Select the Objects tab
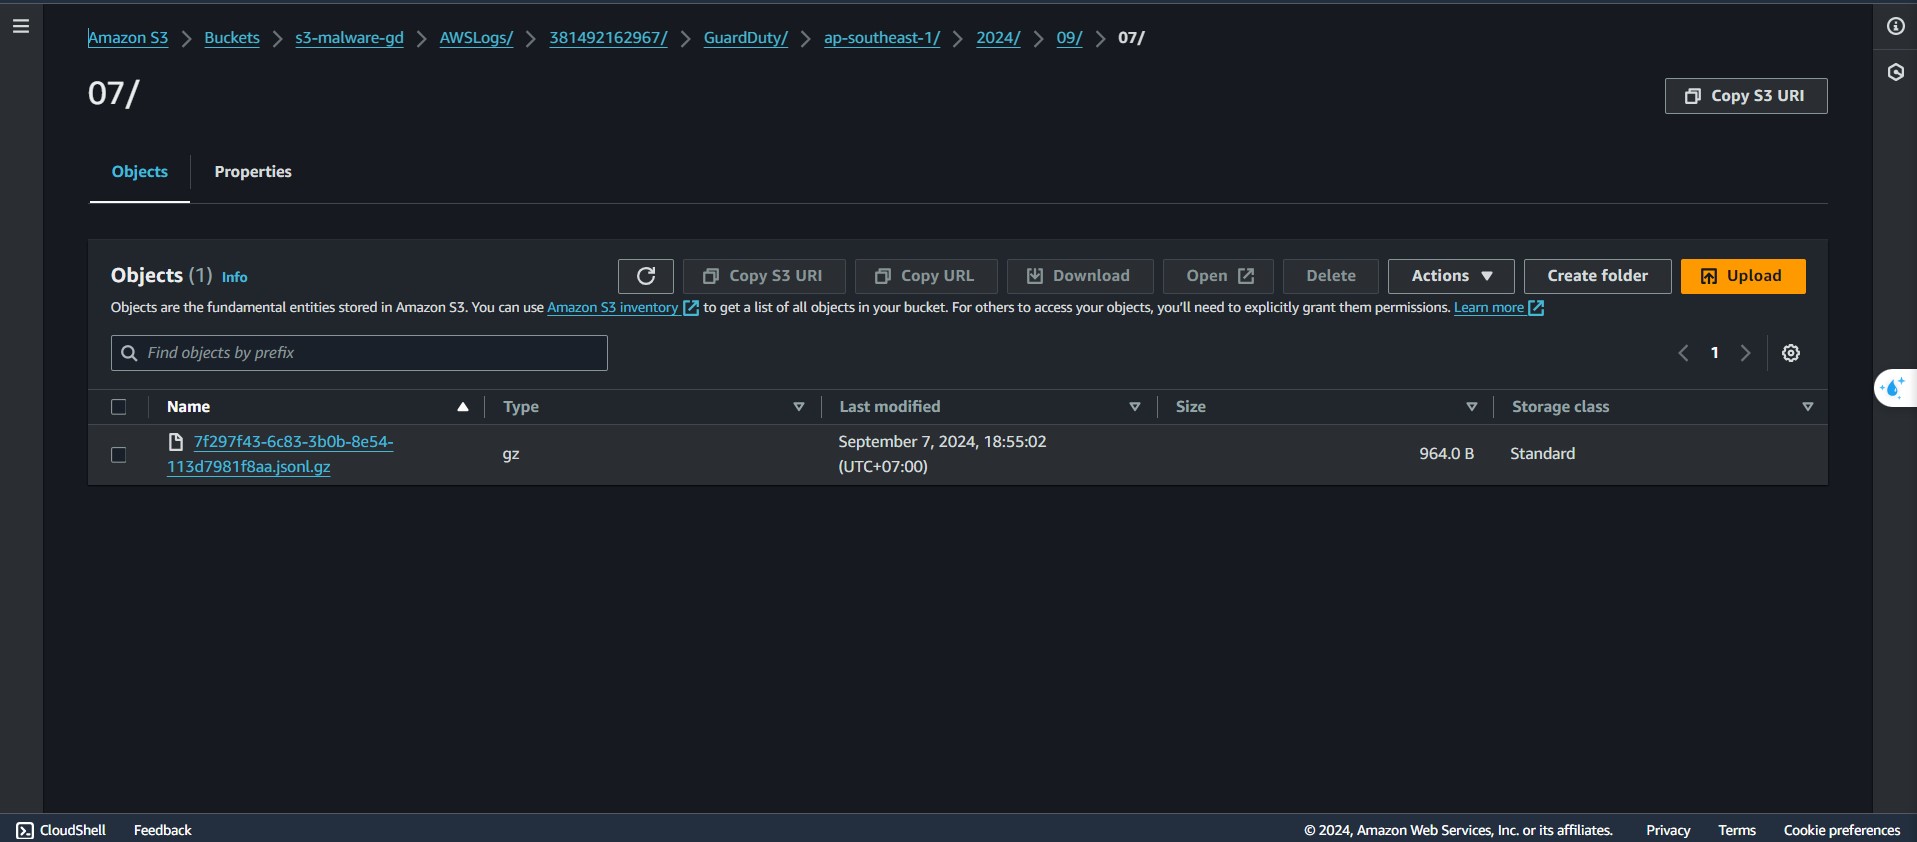The width and height of the screenshot is (1917, 842). click(x=140, y=172)
